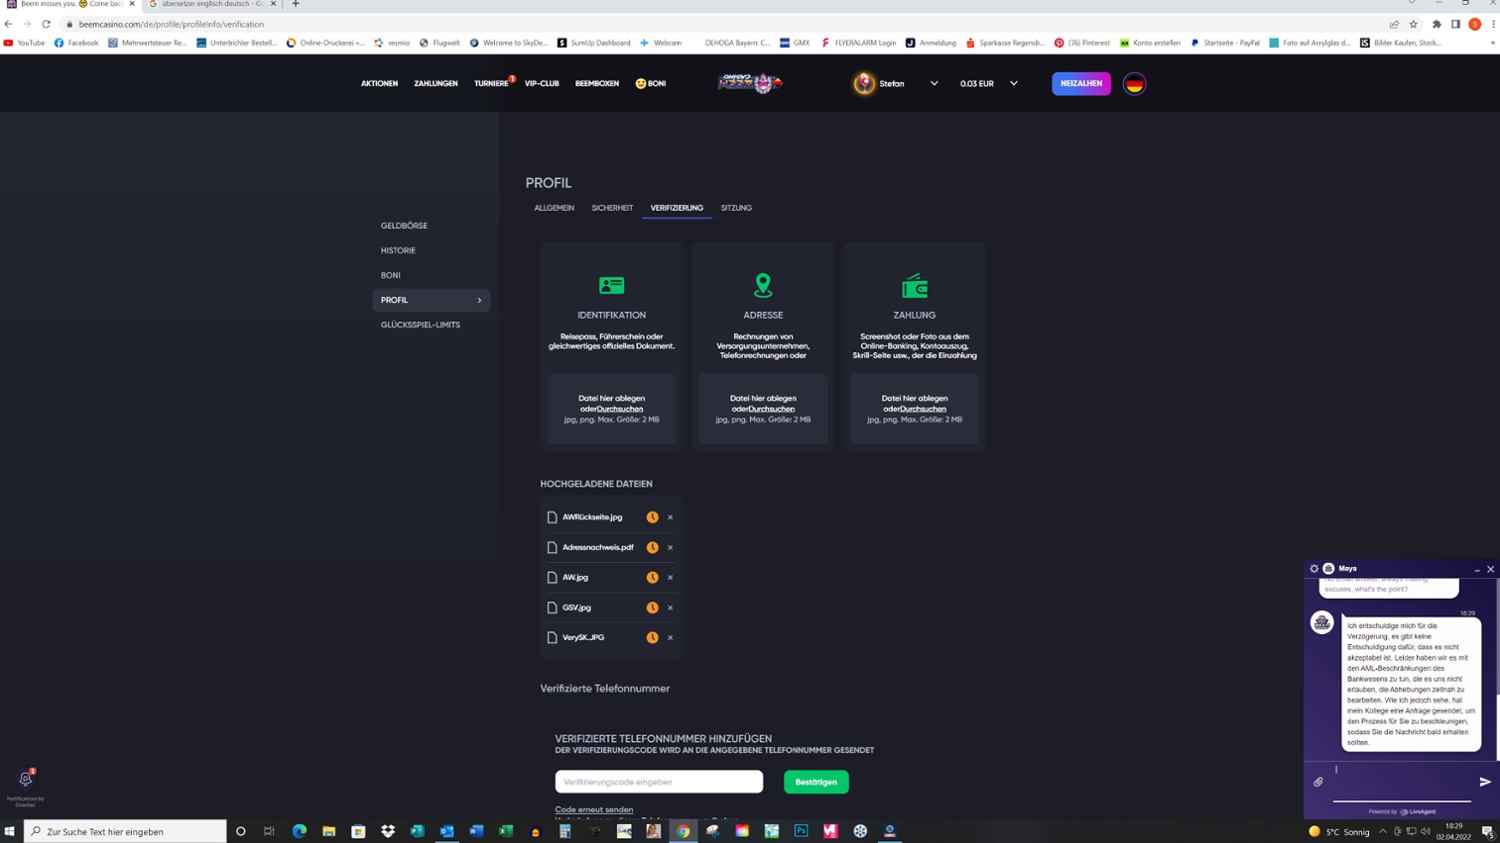The image size is (1500, 843).
Task: Expand the Profil sidebar item
Action: pyautogui.click(x=431, y=300)
